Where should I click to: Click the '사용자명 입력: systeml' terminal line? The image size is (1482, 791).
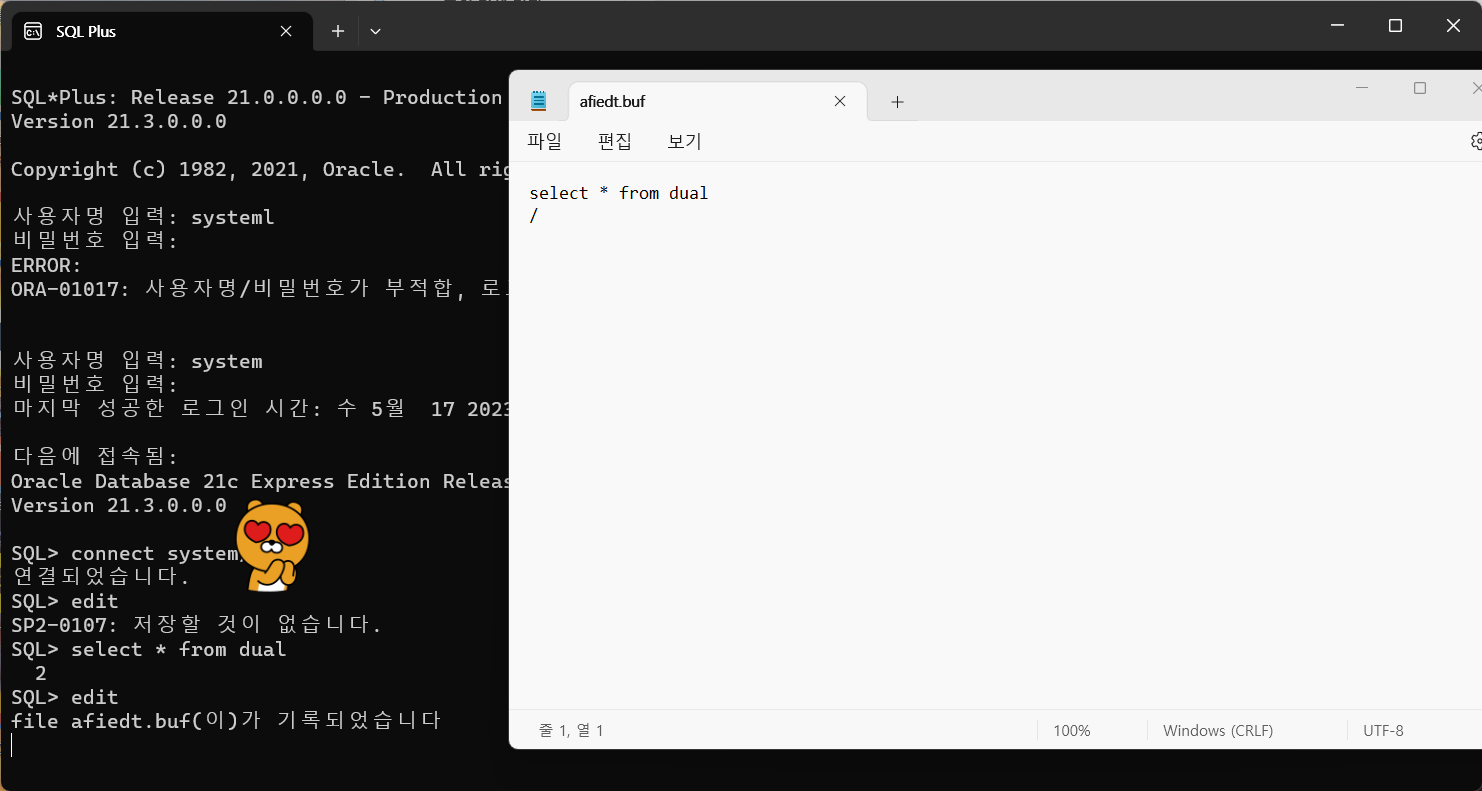pyautogui.click(x=142, y=217)
